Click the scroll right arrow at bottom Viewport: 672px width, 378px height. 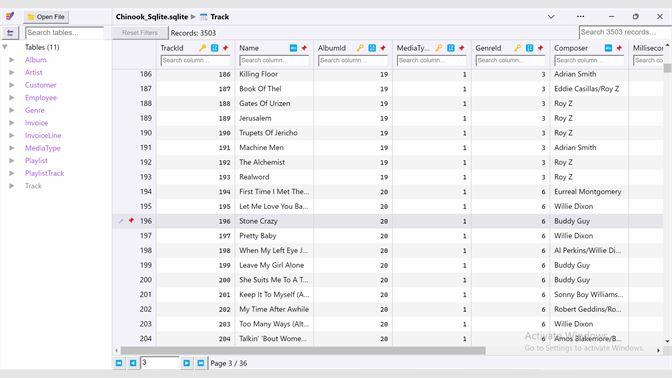click(659, 351)
